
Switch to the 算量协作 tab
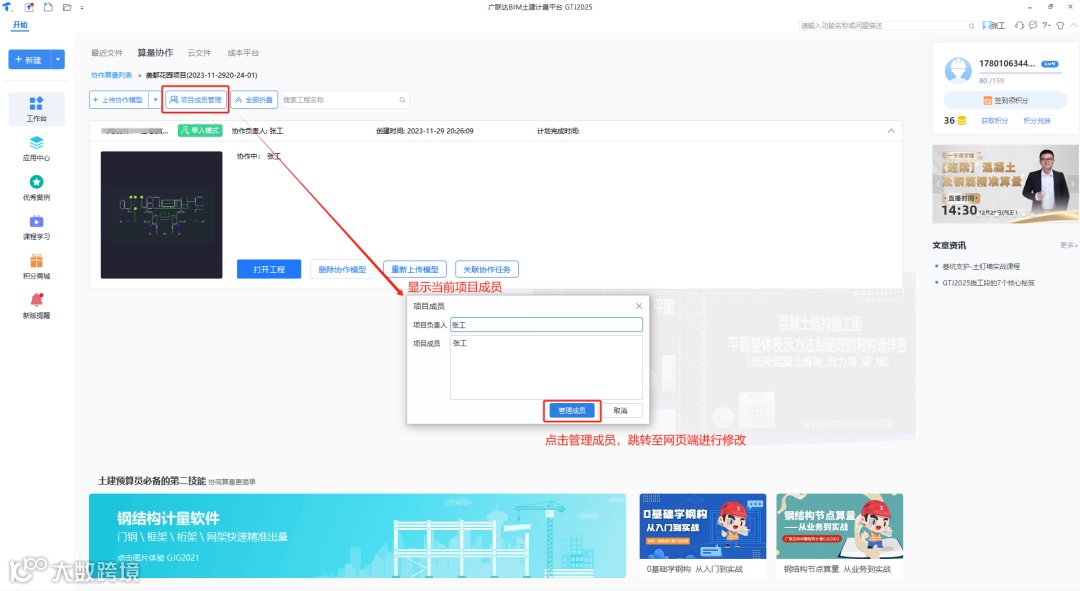click(155, 52)
